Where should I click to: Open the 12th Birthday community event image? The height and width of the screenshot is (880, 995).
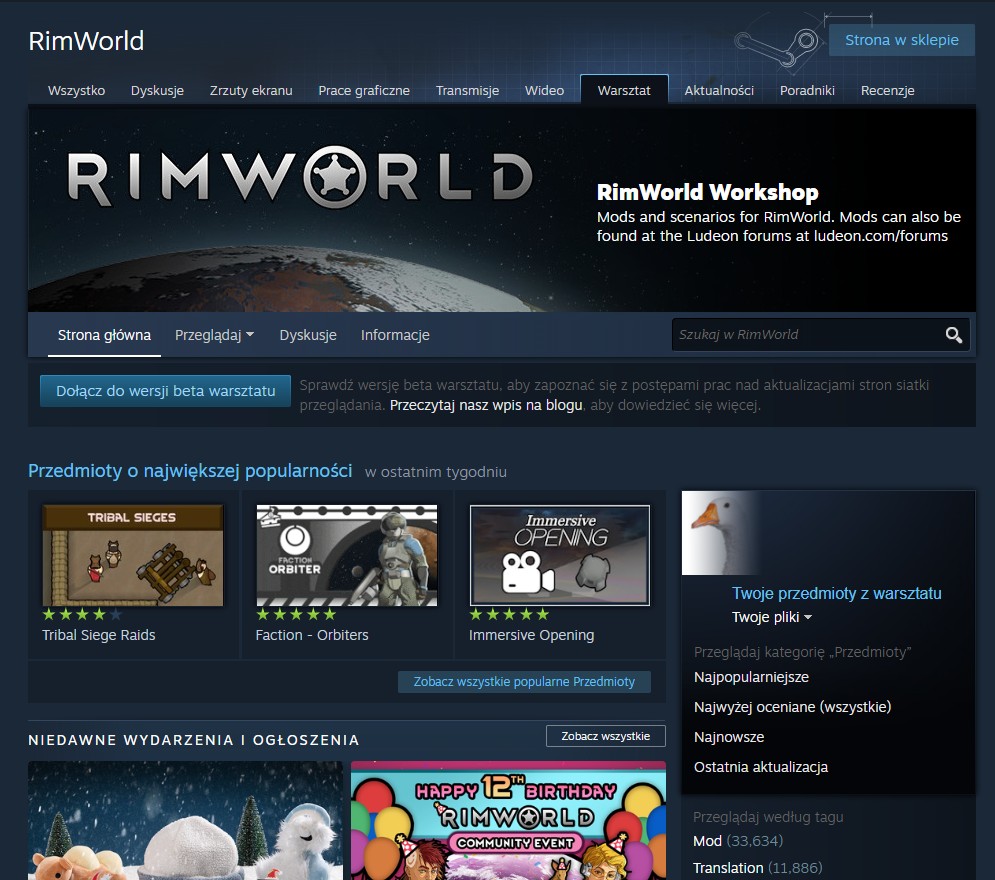(508, 820)
